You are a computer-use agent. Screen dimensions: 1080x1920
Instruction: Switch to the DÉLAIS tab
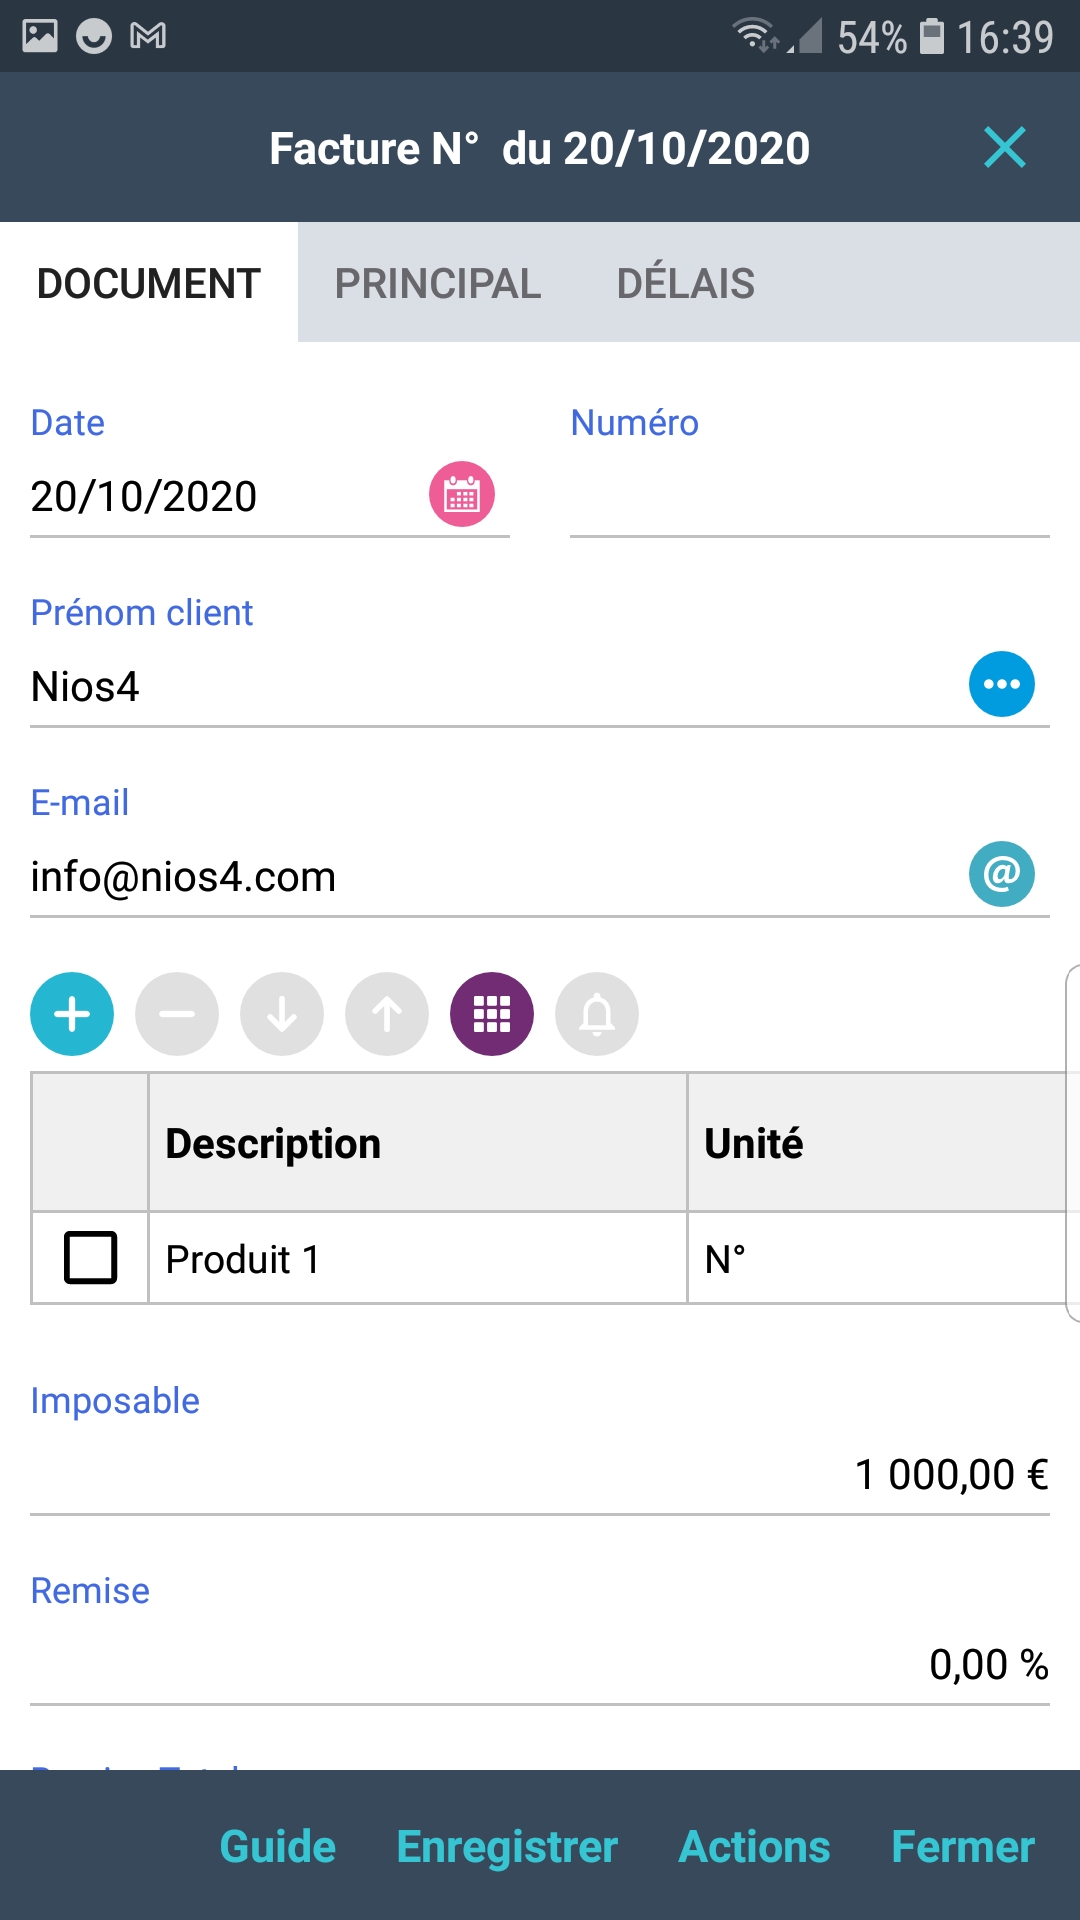tap(686, 283)
